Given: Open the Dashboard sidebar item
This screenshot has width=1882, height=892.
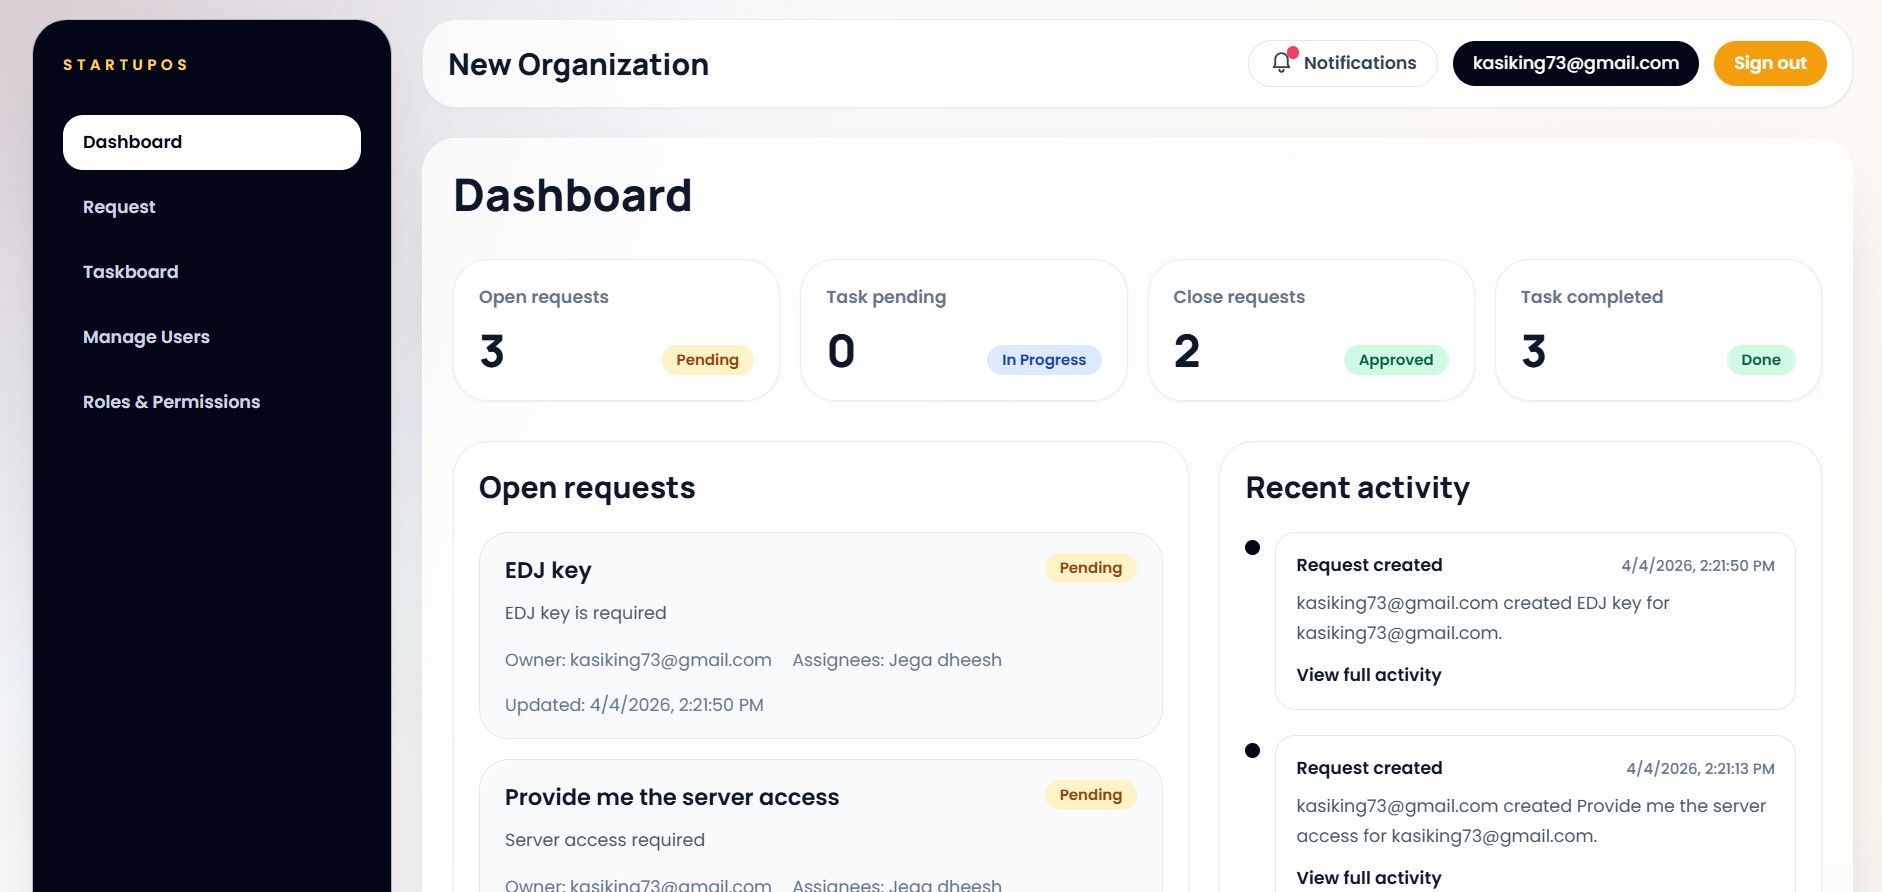Looking at the screenshot, I should coord(211,142).
